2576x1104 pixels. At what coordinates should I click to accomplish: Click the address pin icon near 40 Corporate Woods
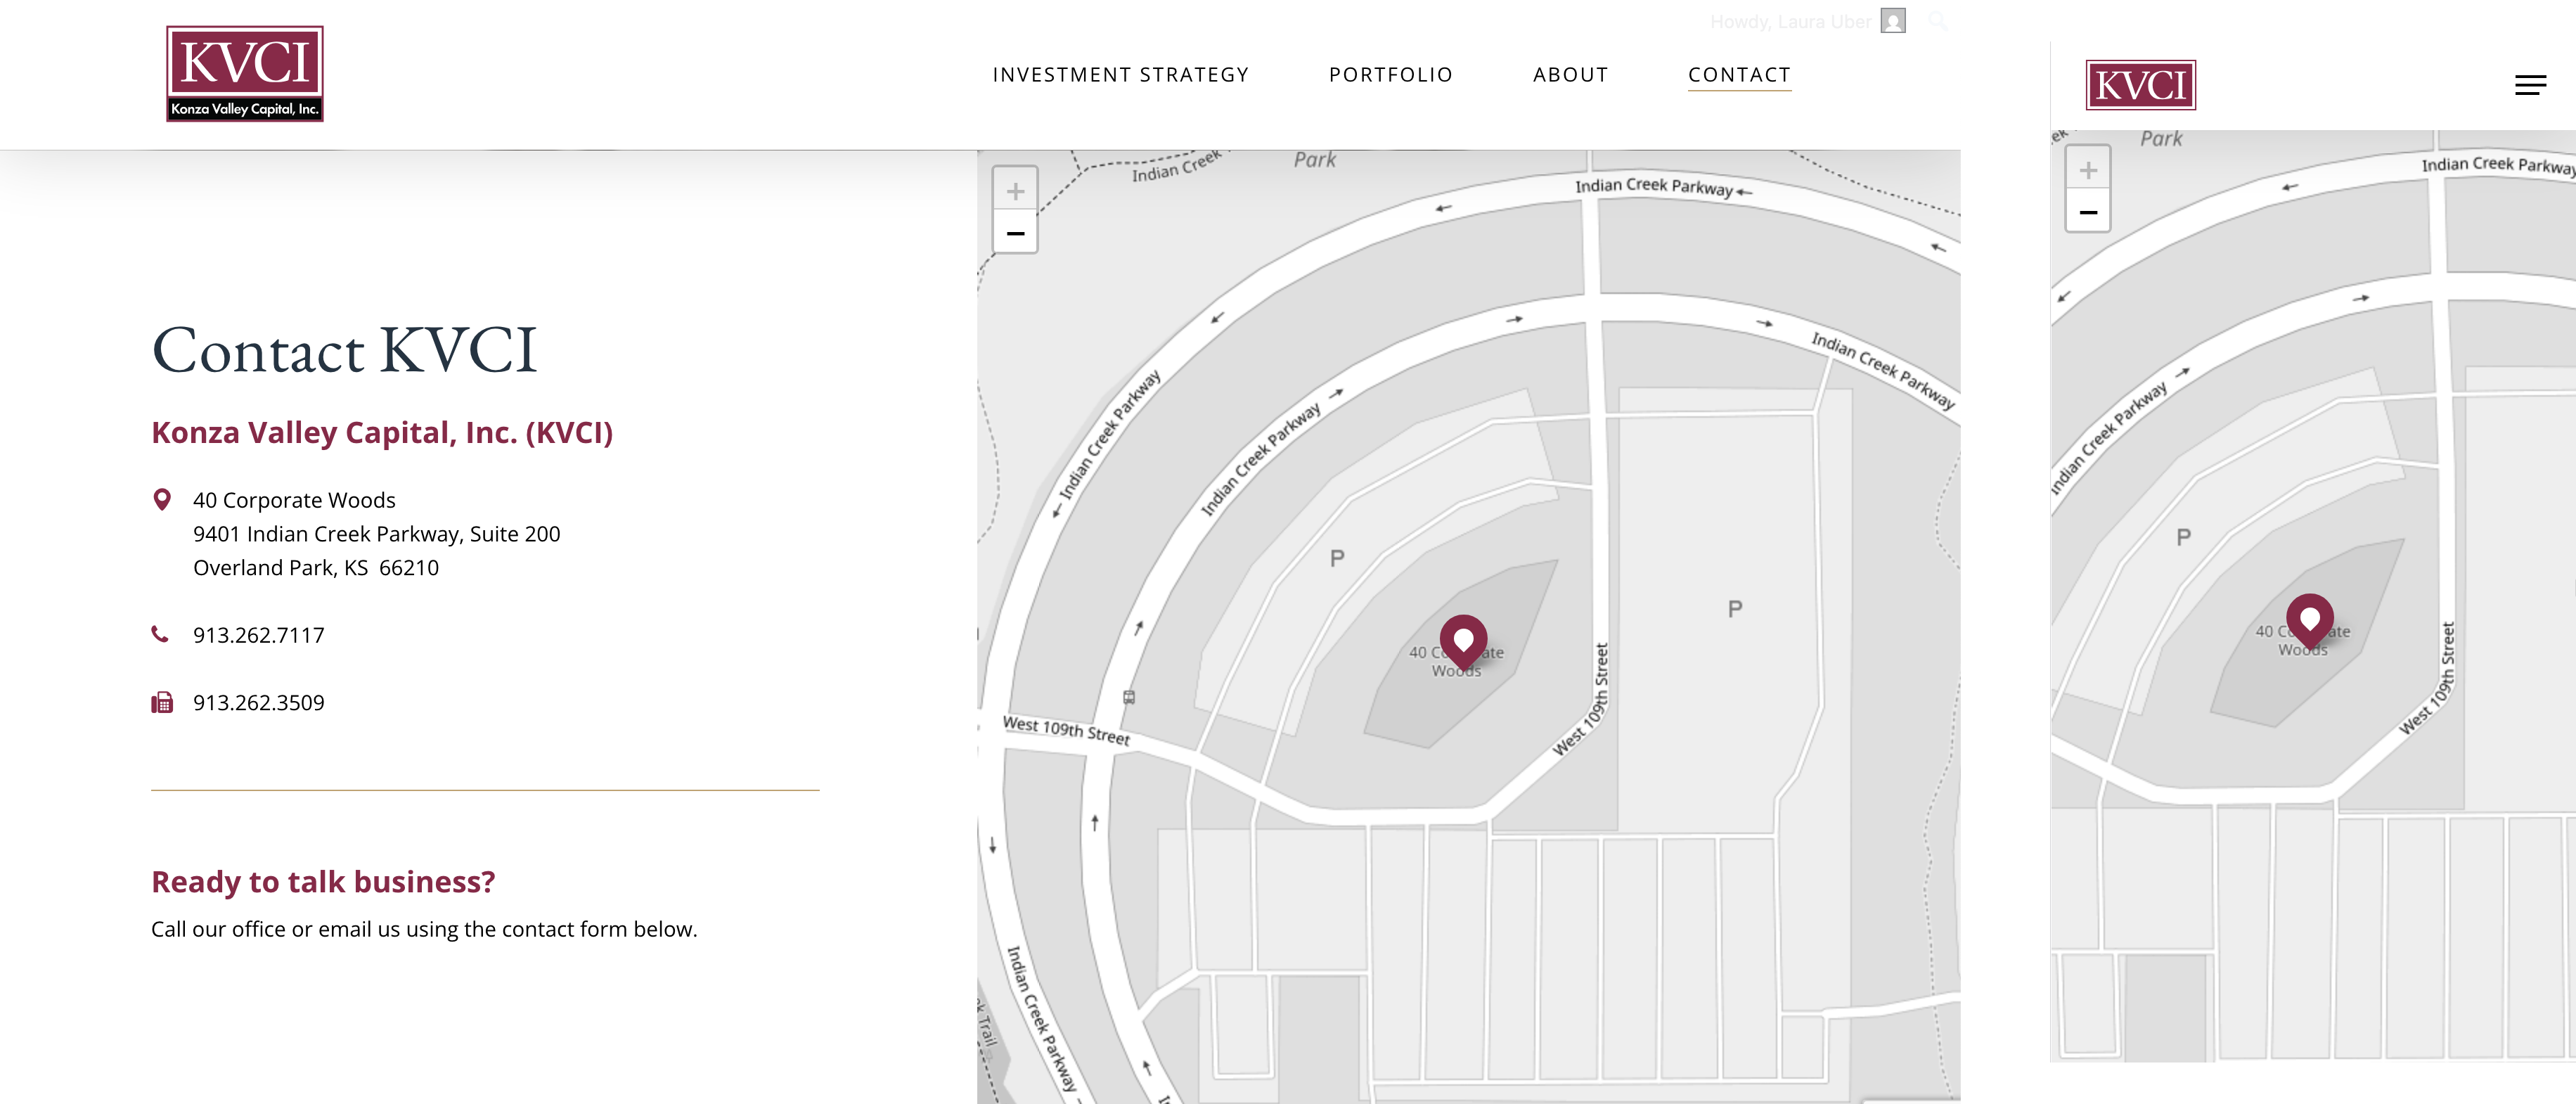pyautogui.click(x=162, y=499)
